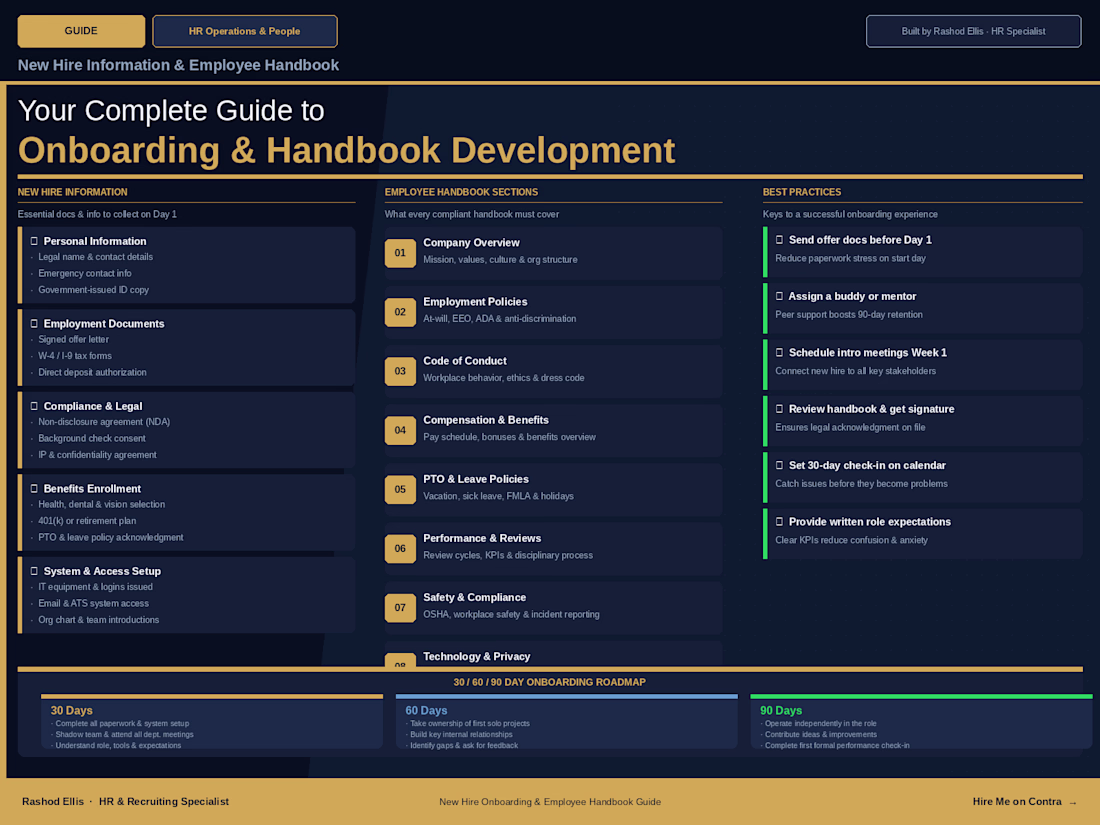Check the Personal Information checkbox
This screenshot has height=825, width=1100.
[x=34, y=241]
